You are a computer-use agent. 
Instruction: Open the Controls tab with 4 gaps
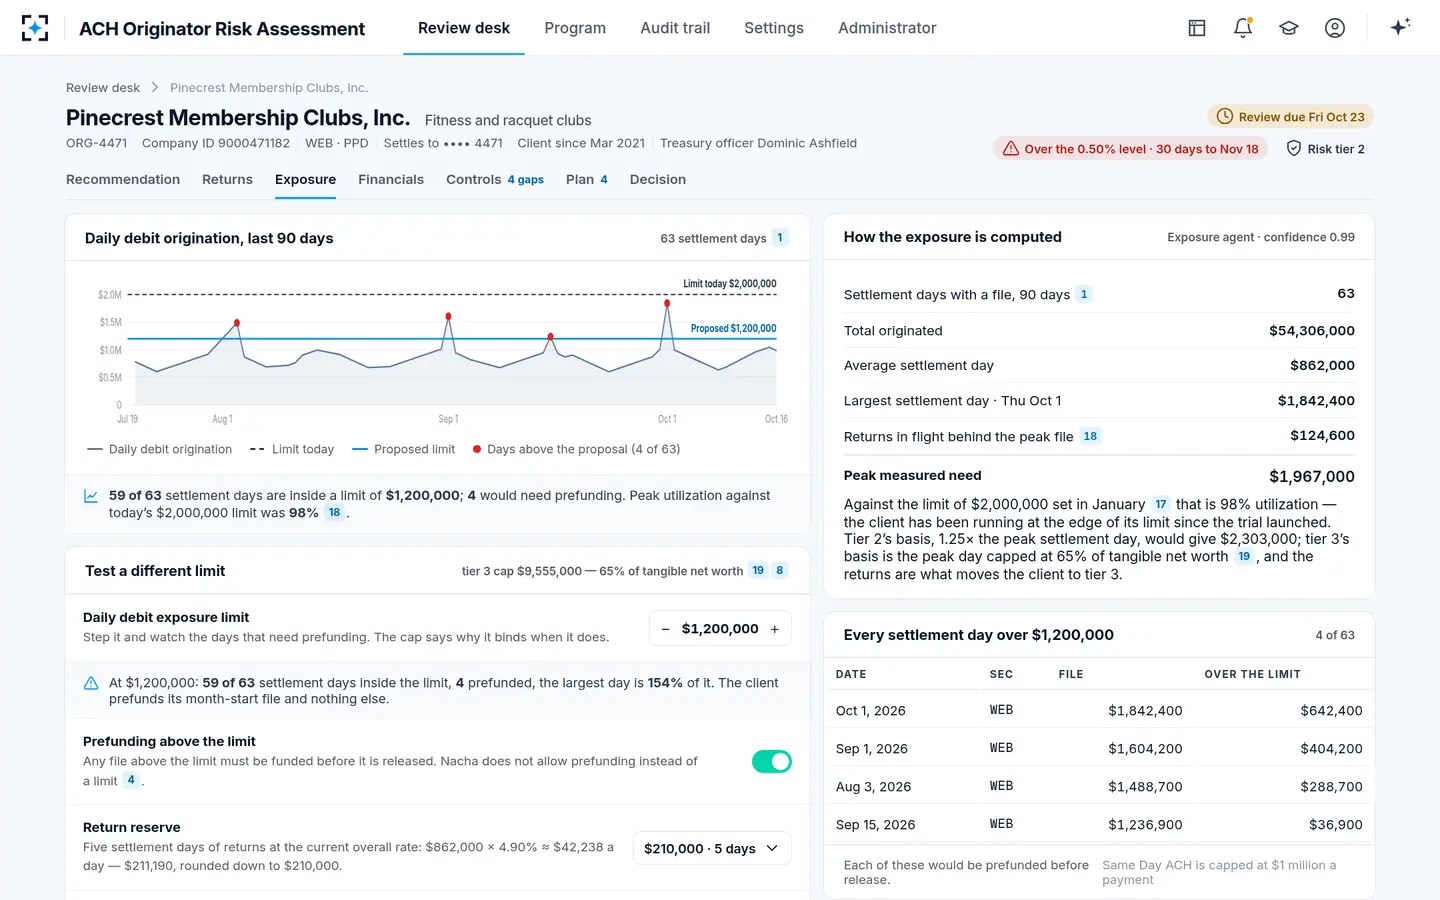(x=495, y=180)
